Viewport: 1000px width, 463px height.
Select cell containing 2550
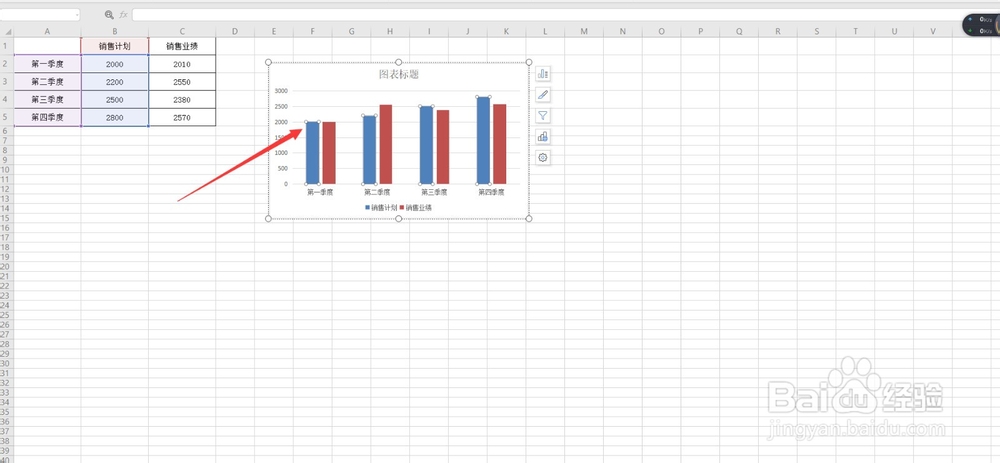click(x=182, y=82)
